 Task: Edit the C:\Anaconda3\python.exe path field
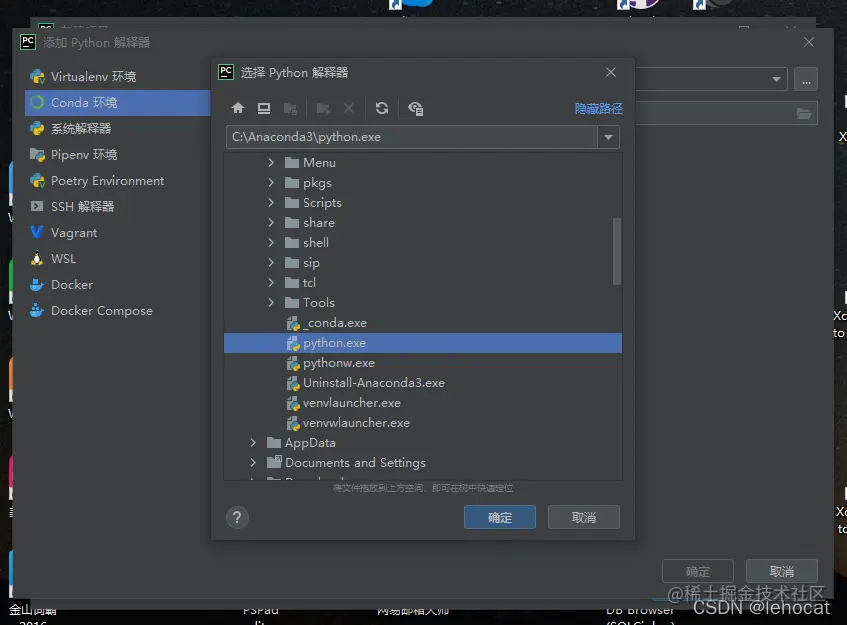tap(412, 137)
